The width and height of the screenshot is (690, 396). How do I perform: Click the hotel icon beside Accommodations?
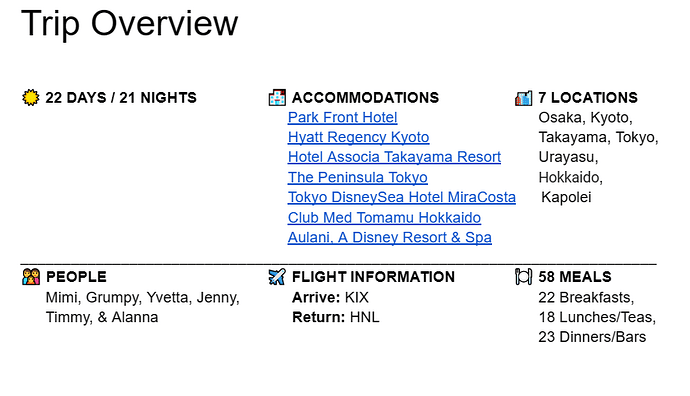pyautogui.click(x=277, y=97)
